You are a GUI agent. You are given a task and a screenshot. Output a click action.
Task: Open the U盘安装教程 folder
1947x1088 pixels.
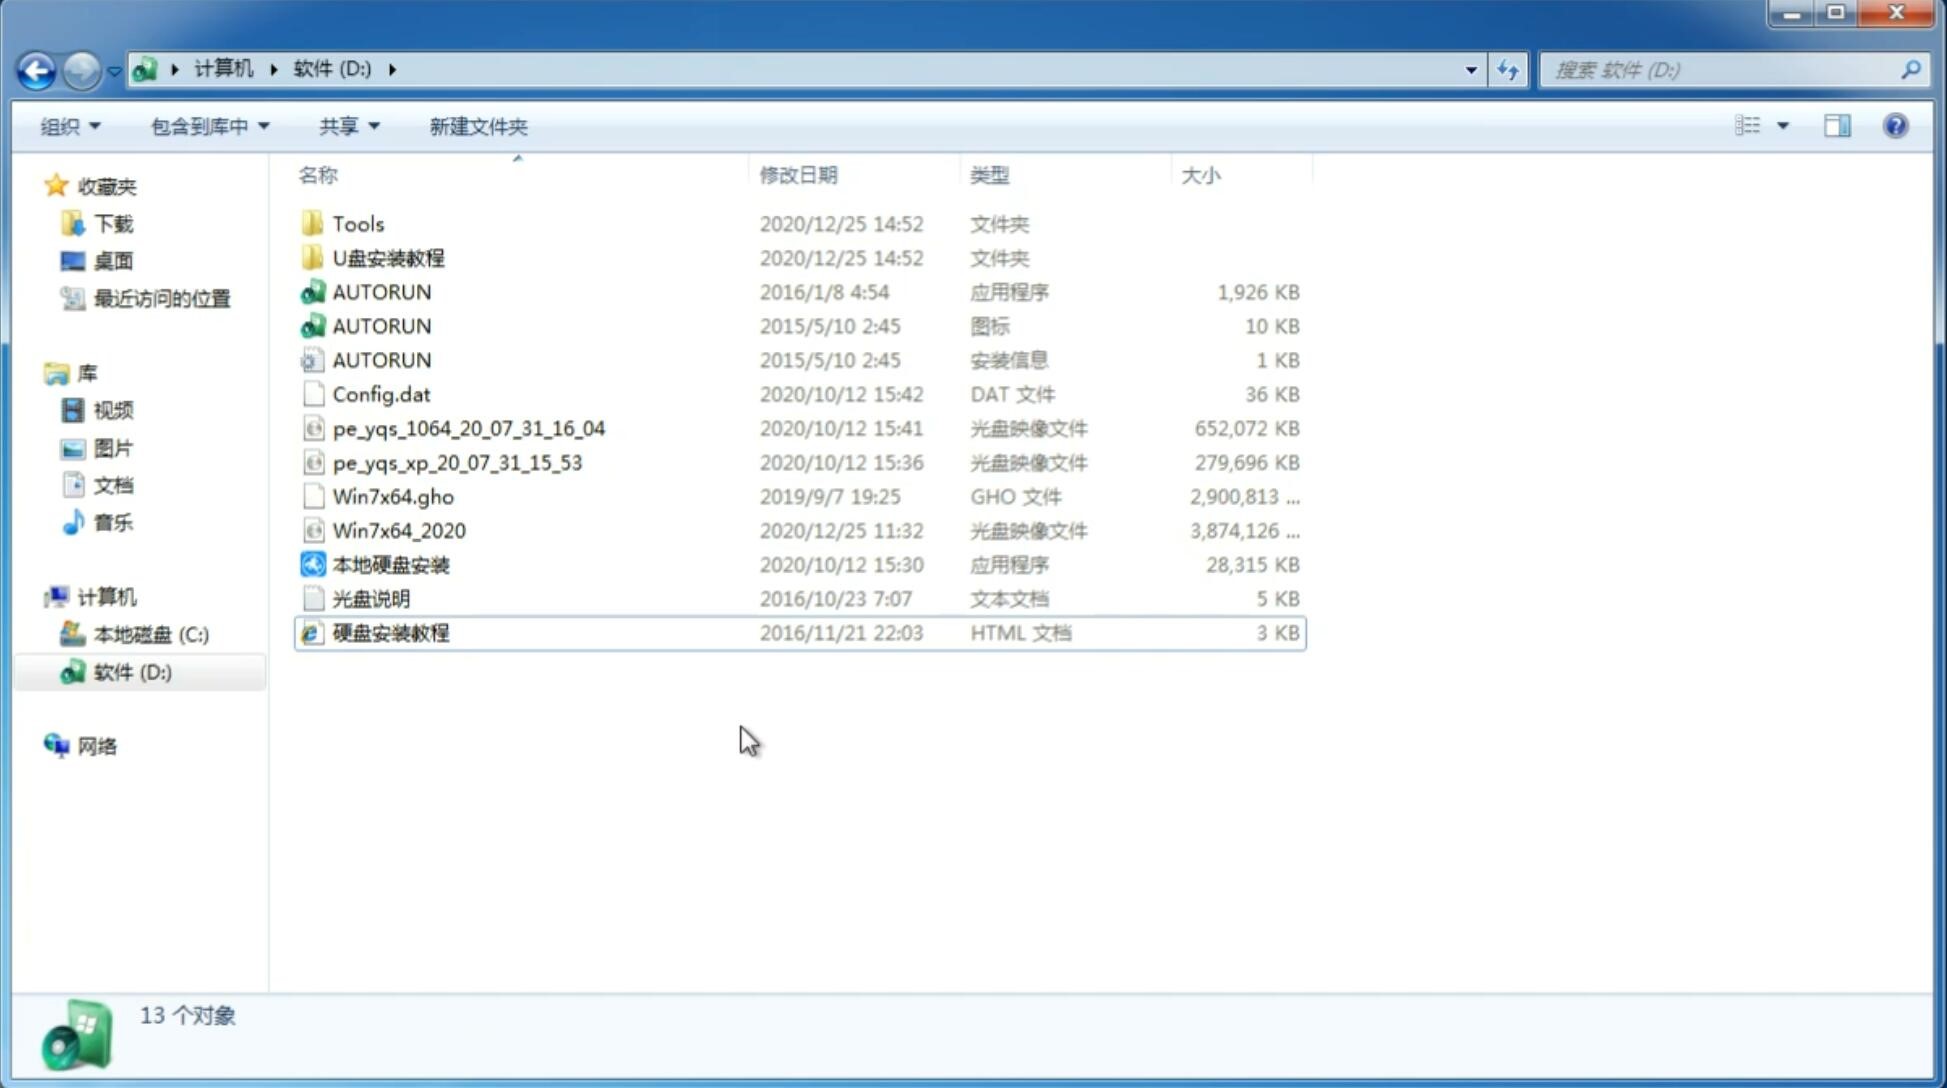[x=388, y=258]
